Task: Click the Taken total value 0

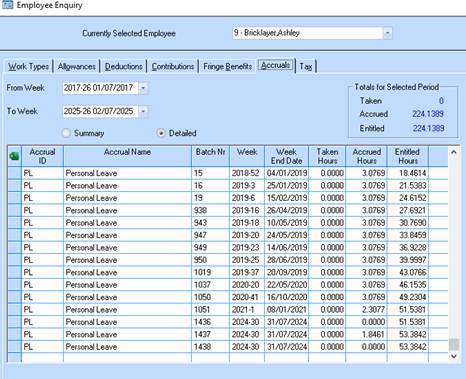Action: tap(441, 101)
